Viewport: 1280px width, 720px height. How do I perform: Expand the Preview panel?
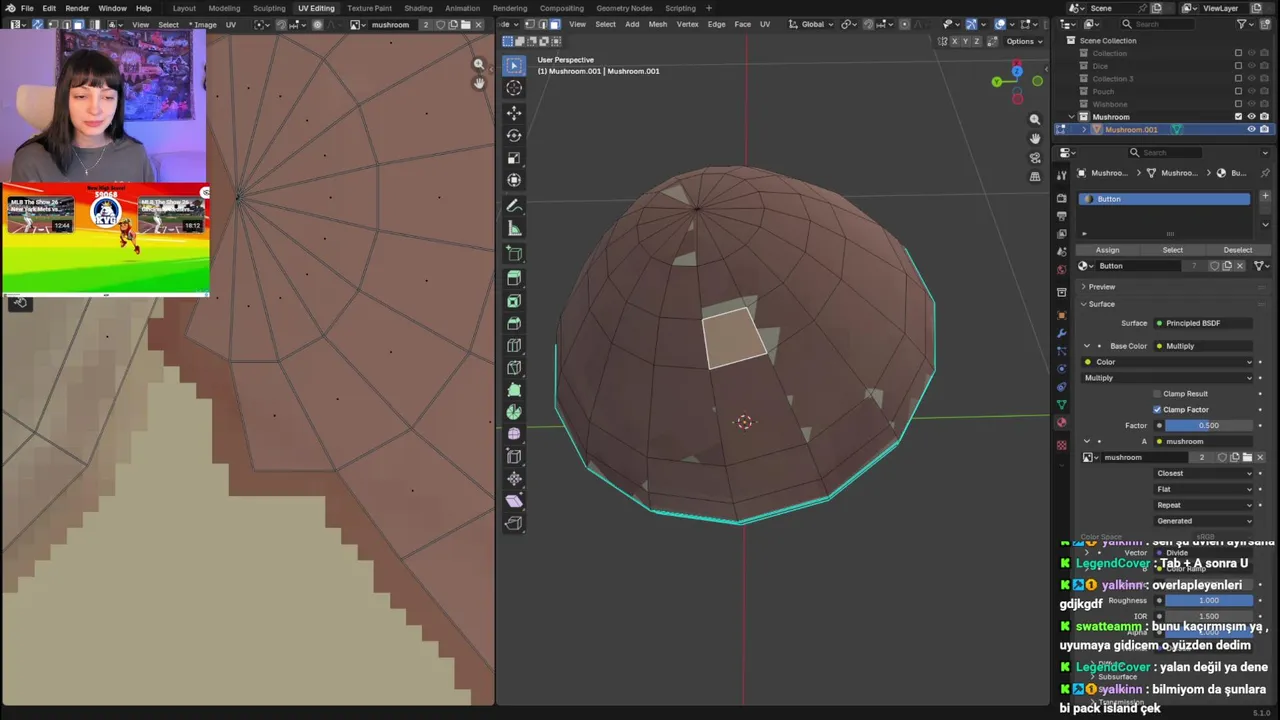coord(1101,287)
